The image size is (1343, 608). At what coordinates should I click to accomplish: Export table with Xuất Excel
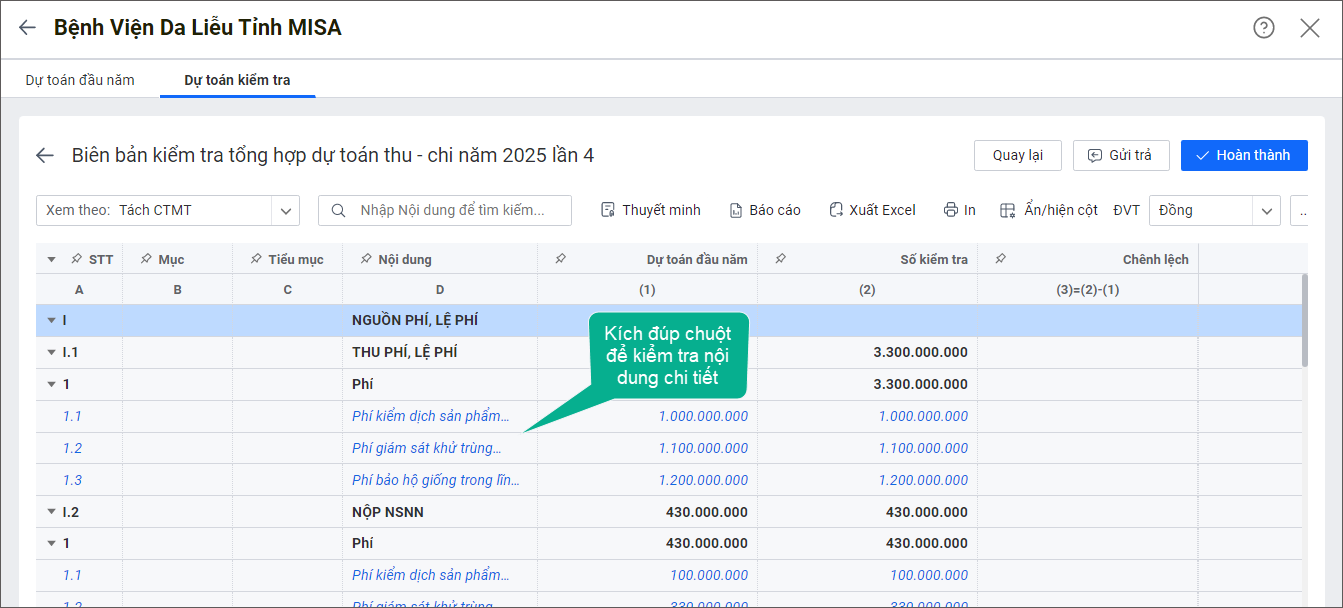coord(872,210)
